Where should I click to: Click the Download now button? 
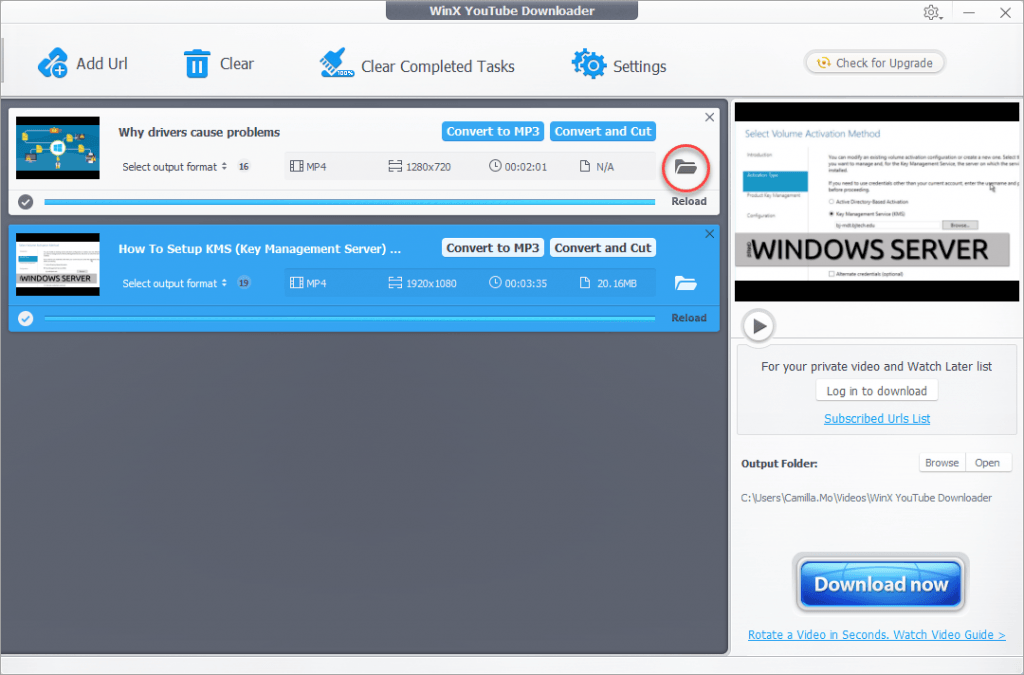[x=880, y=584]
